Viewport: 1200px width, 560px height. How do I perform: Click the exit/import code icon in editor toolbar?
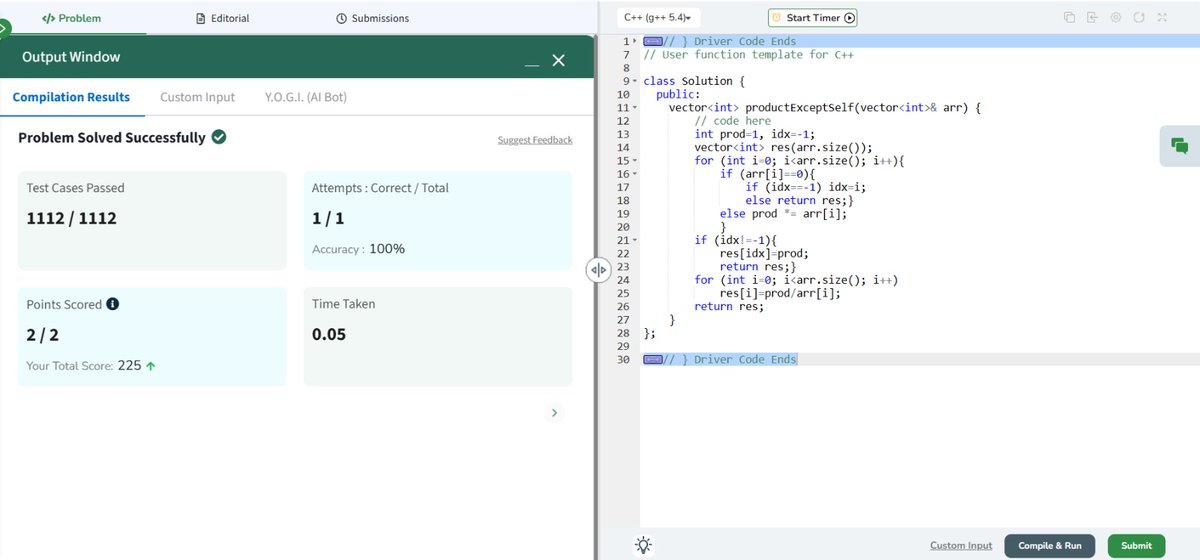(1092, 18)
